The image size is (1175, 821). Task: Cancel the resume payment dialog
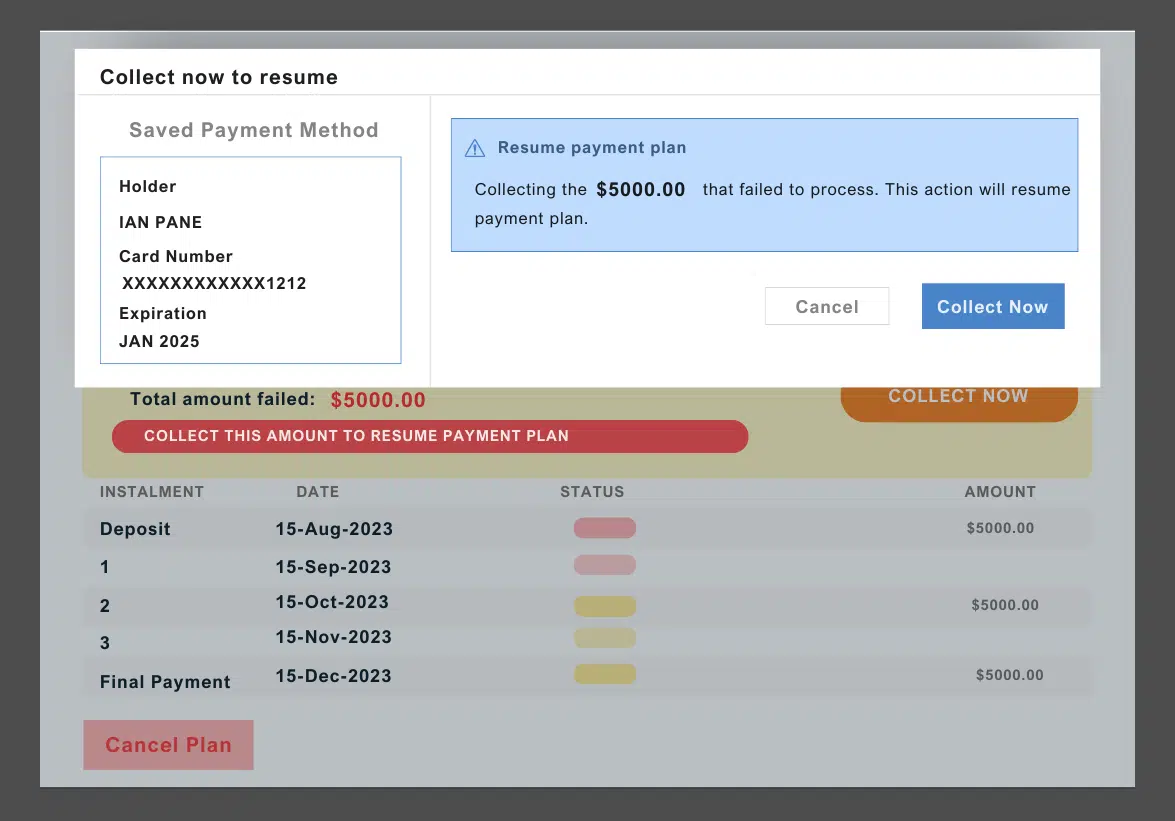[827, 306]
